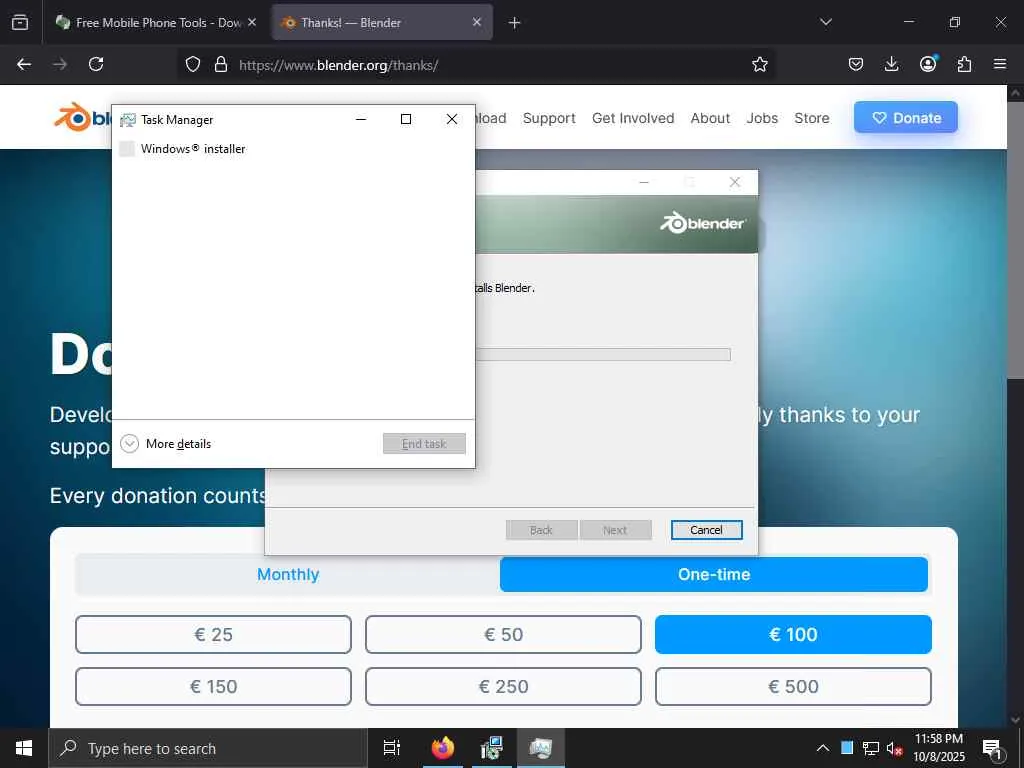Image resolution: width=1024 pixels, height=768 pixels.
Task: Open a new browser tab
Action: pos(515,23)
